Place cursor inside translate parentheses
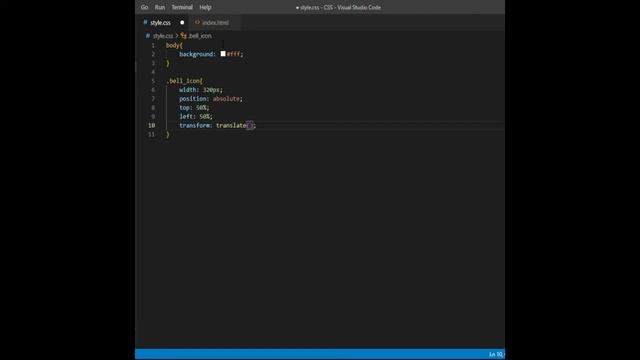This screenshot has height=360, width=640. pos(250,125)
